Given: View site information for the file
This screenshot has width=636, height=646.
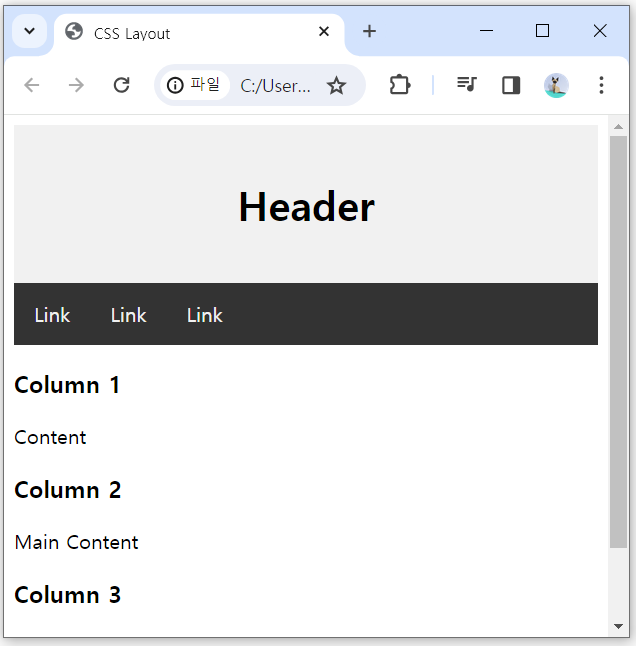Looking at the screenshot, I should [x=194, y=85].
